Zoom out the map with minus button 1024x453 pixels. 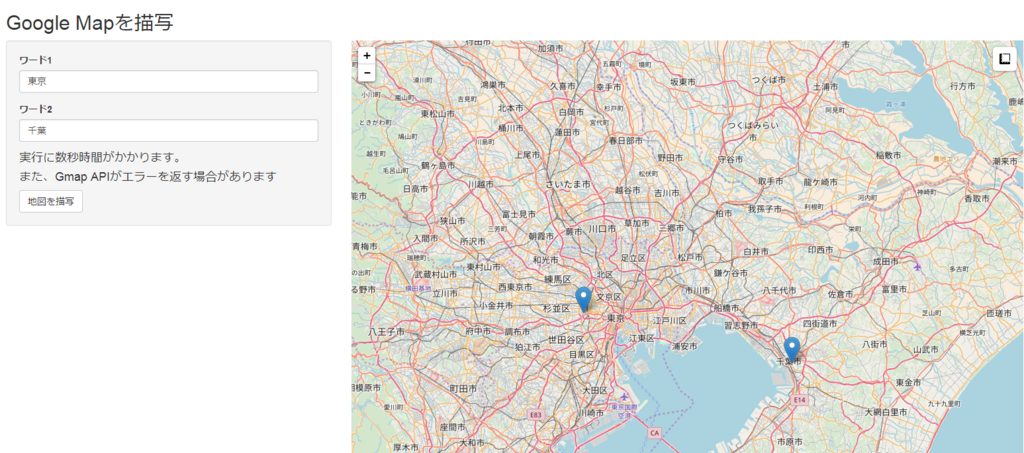point(367,72)
